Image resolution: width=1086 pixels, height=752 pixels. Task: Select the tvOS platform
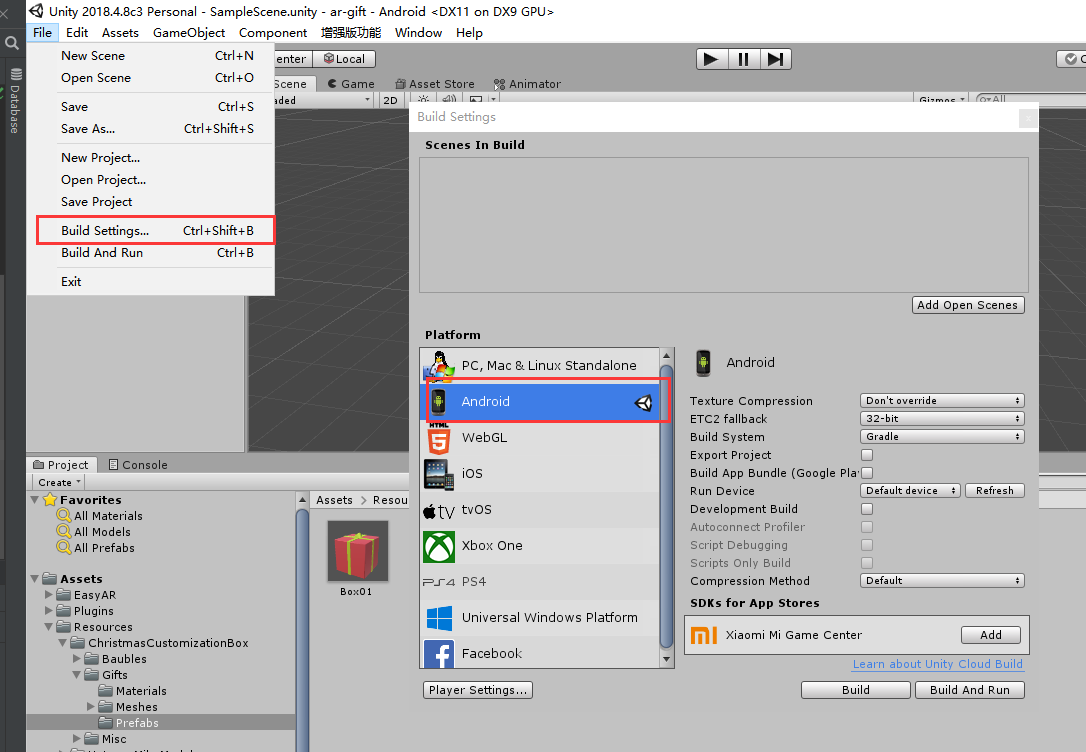point(540,510)
